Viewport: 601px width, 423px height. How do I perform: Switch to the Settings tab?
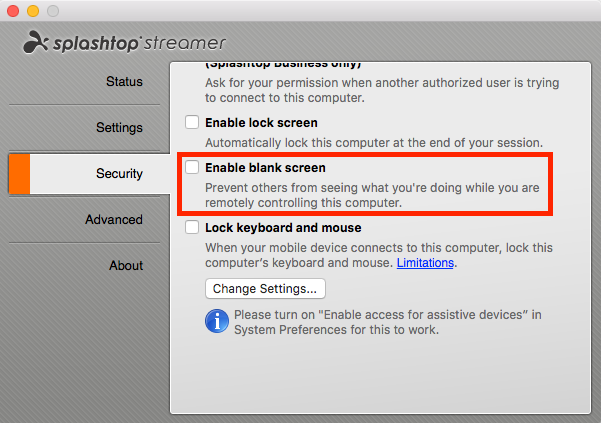119,128
